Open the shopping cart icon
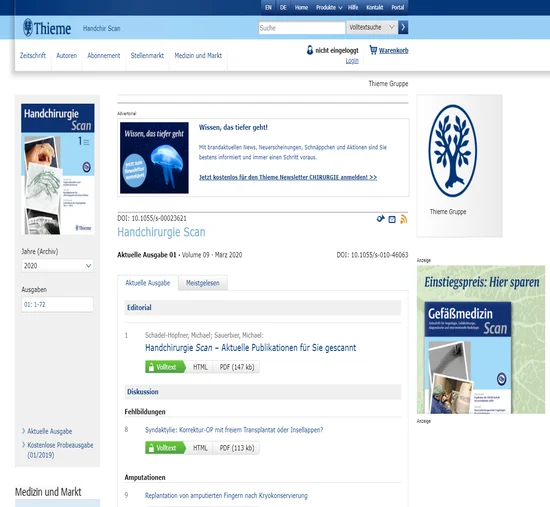550x507 pixels. click(373, 50)
